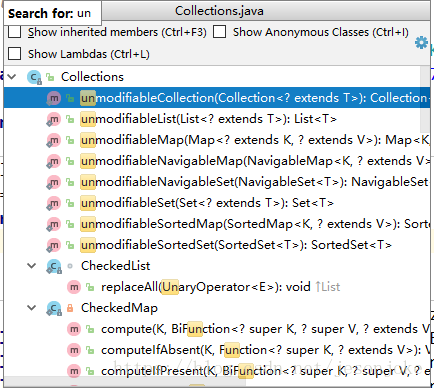The width and height of the screenshot is (434, 388).
Task: Enable Show inherited members checkbox
Action: click(x=14, y=32)
